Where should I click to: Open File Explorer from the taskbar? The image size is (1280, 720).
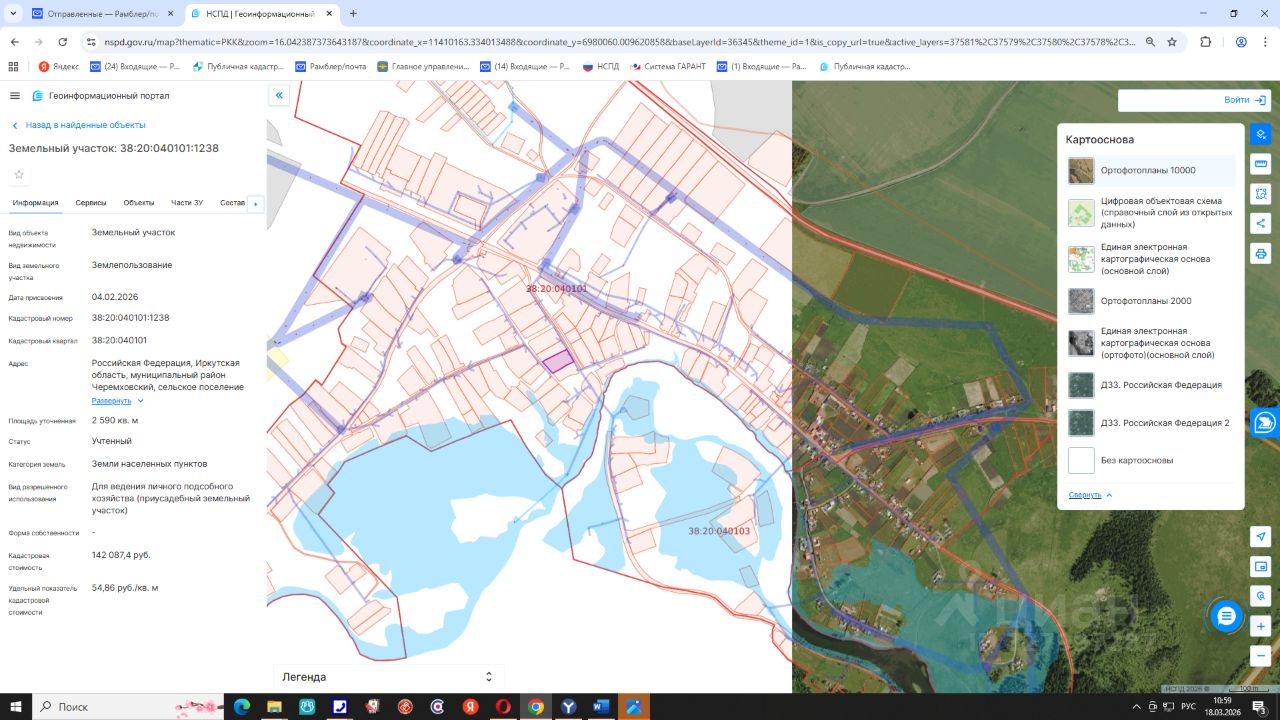[274, 707]
